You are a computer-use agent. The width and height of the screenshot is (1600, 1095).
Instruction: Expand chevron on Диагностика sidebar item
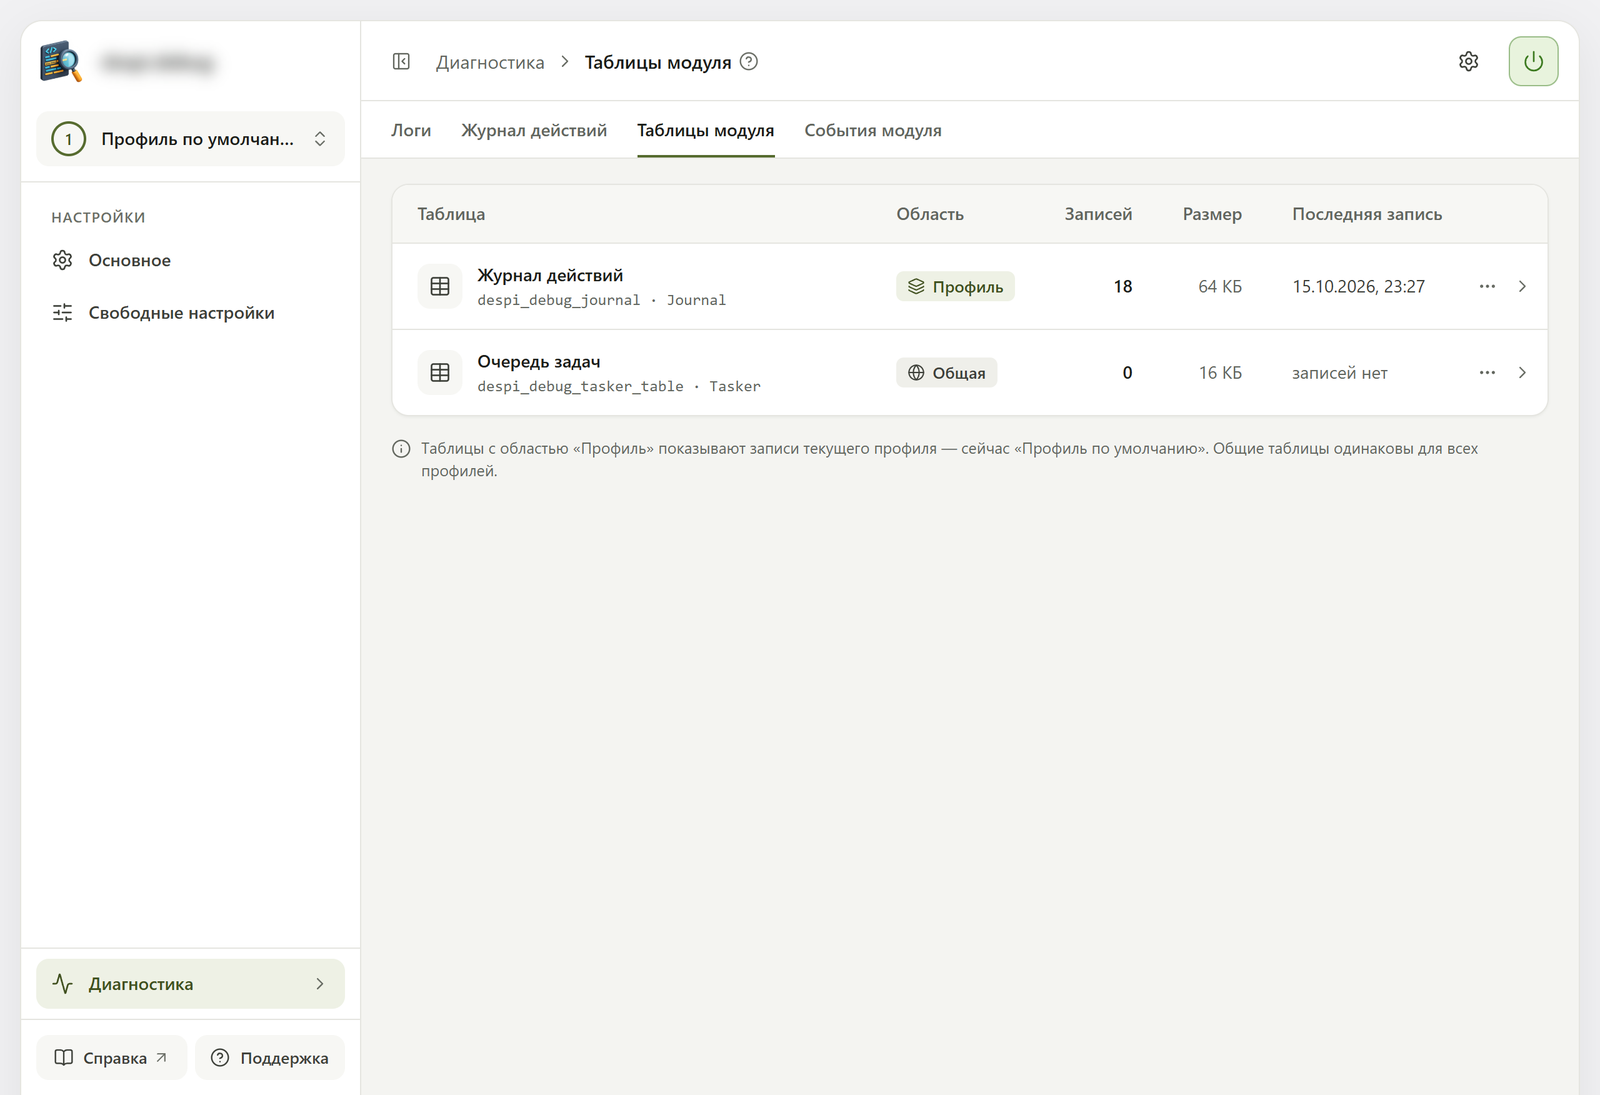click(x=320, y=984)
